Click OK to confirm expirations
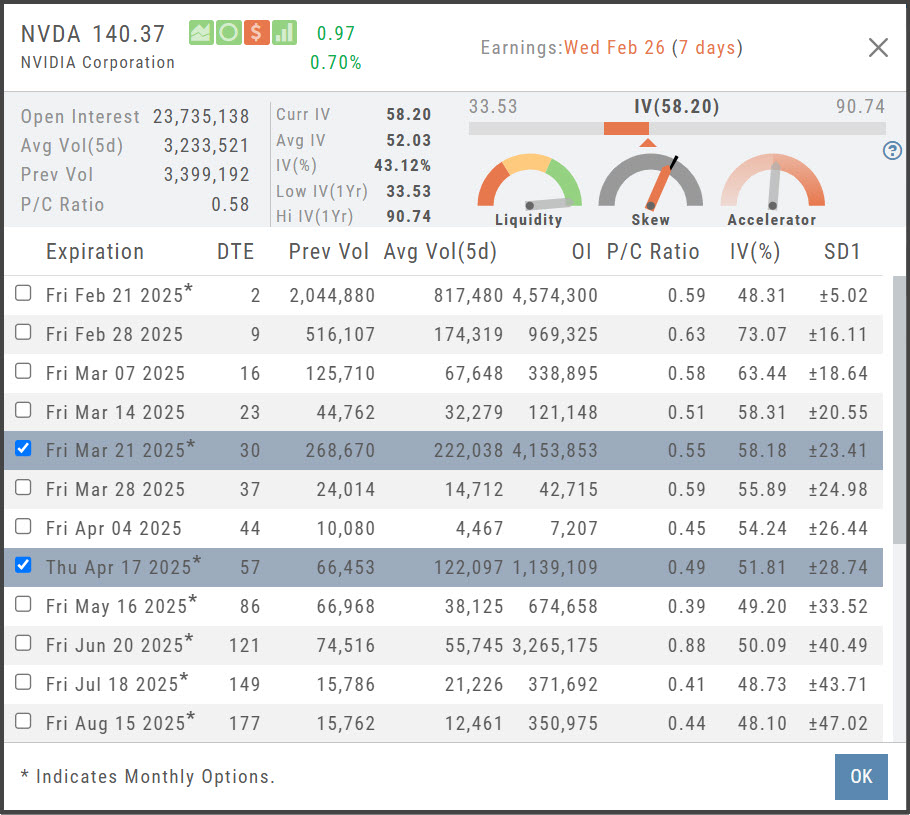910x815 pixels. click(861, 777)
